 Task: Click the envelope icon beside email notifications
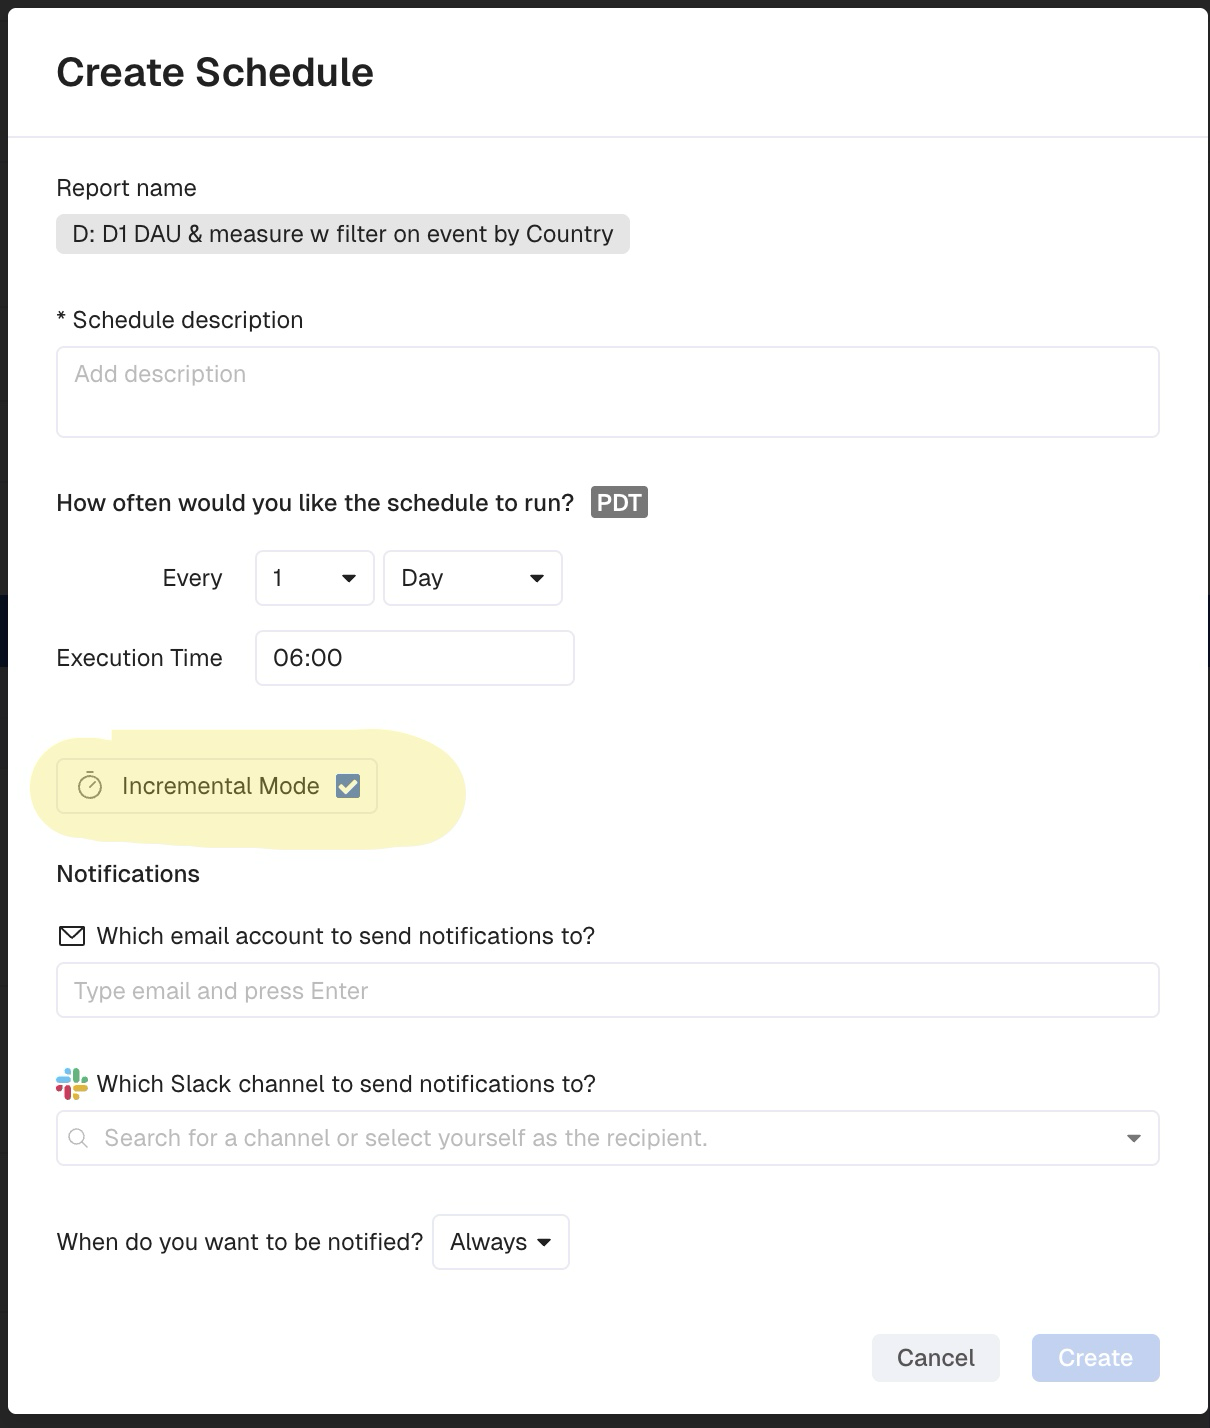point(72,936)
